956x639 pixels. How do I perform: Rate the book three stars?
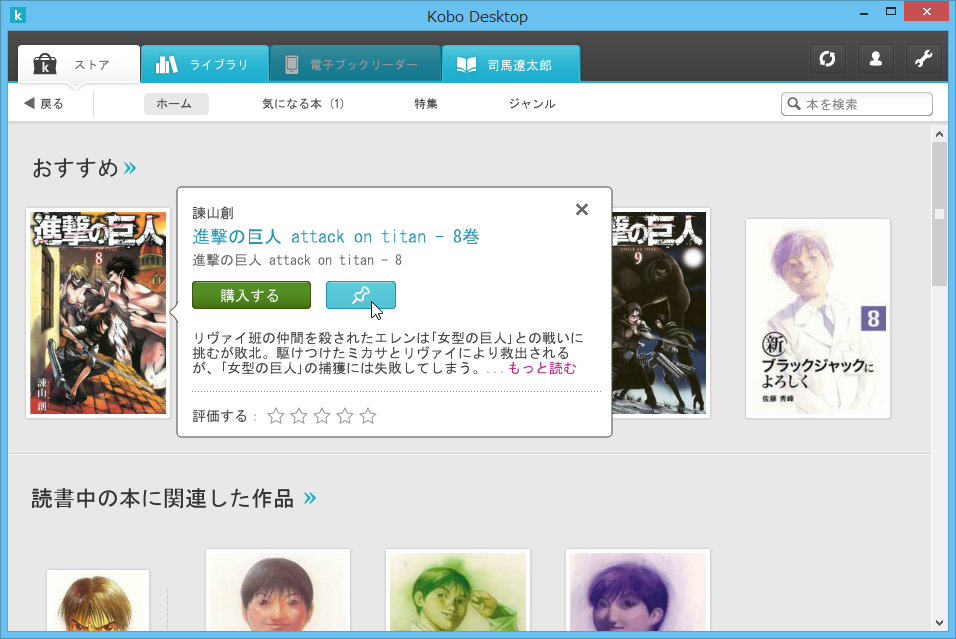click(322, 416)
